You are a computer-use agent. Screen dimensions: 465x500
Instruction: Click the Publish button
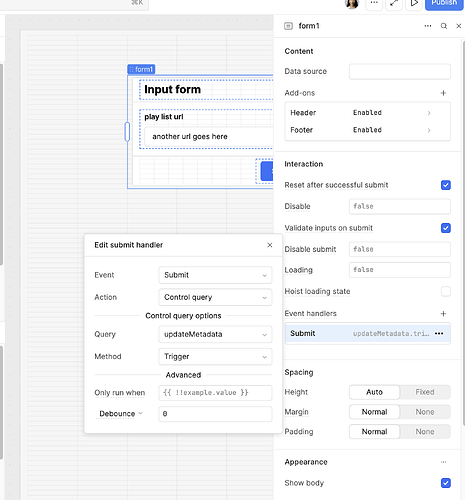click(x=444, y=3)
